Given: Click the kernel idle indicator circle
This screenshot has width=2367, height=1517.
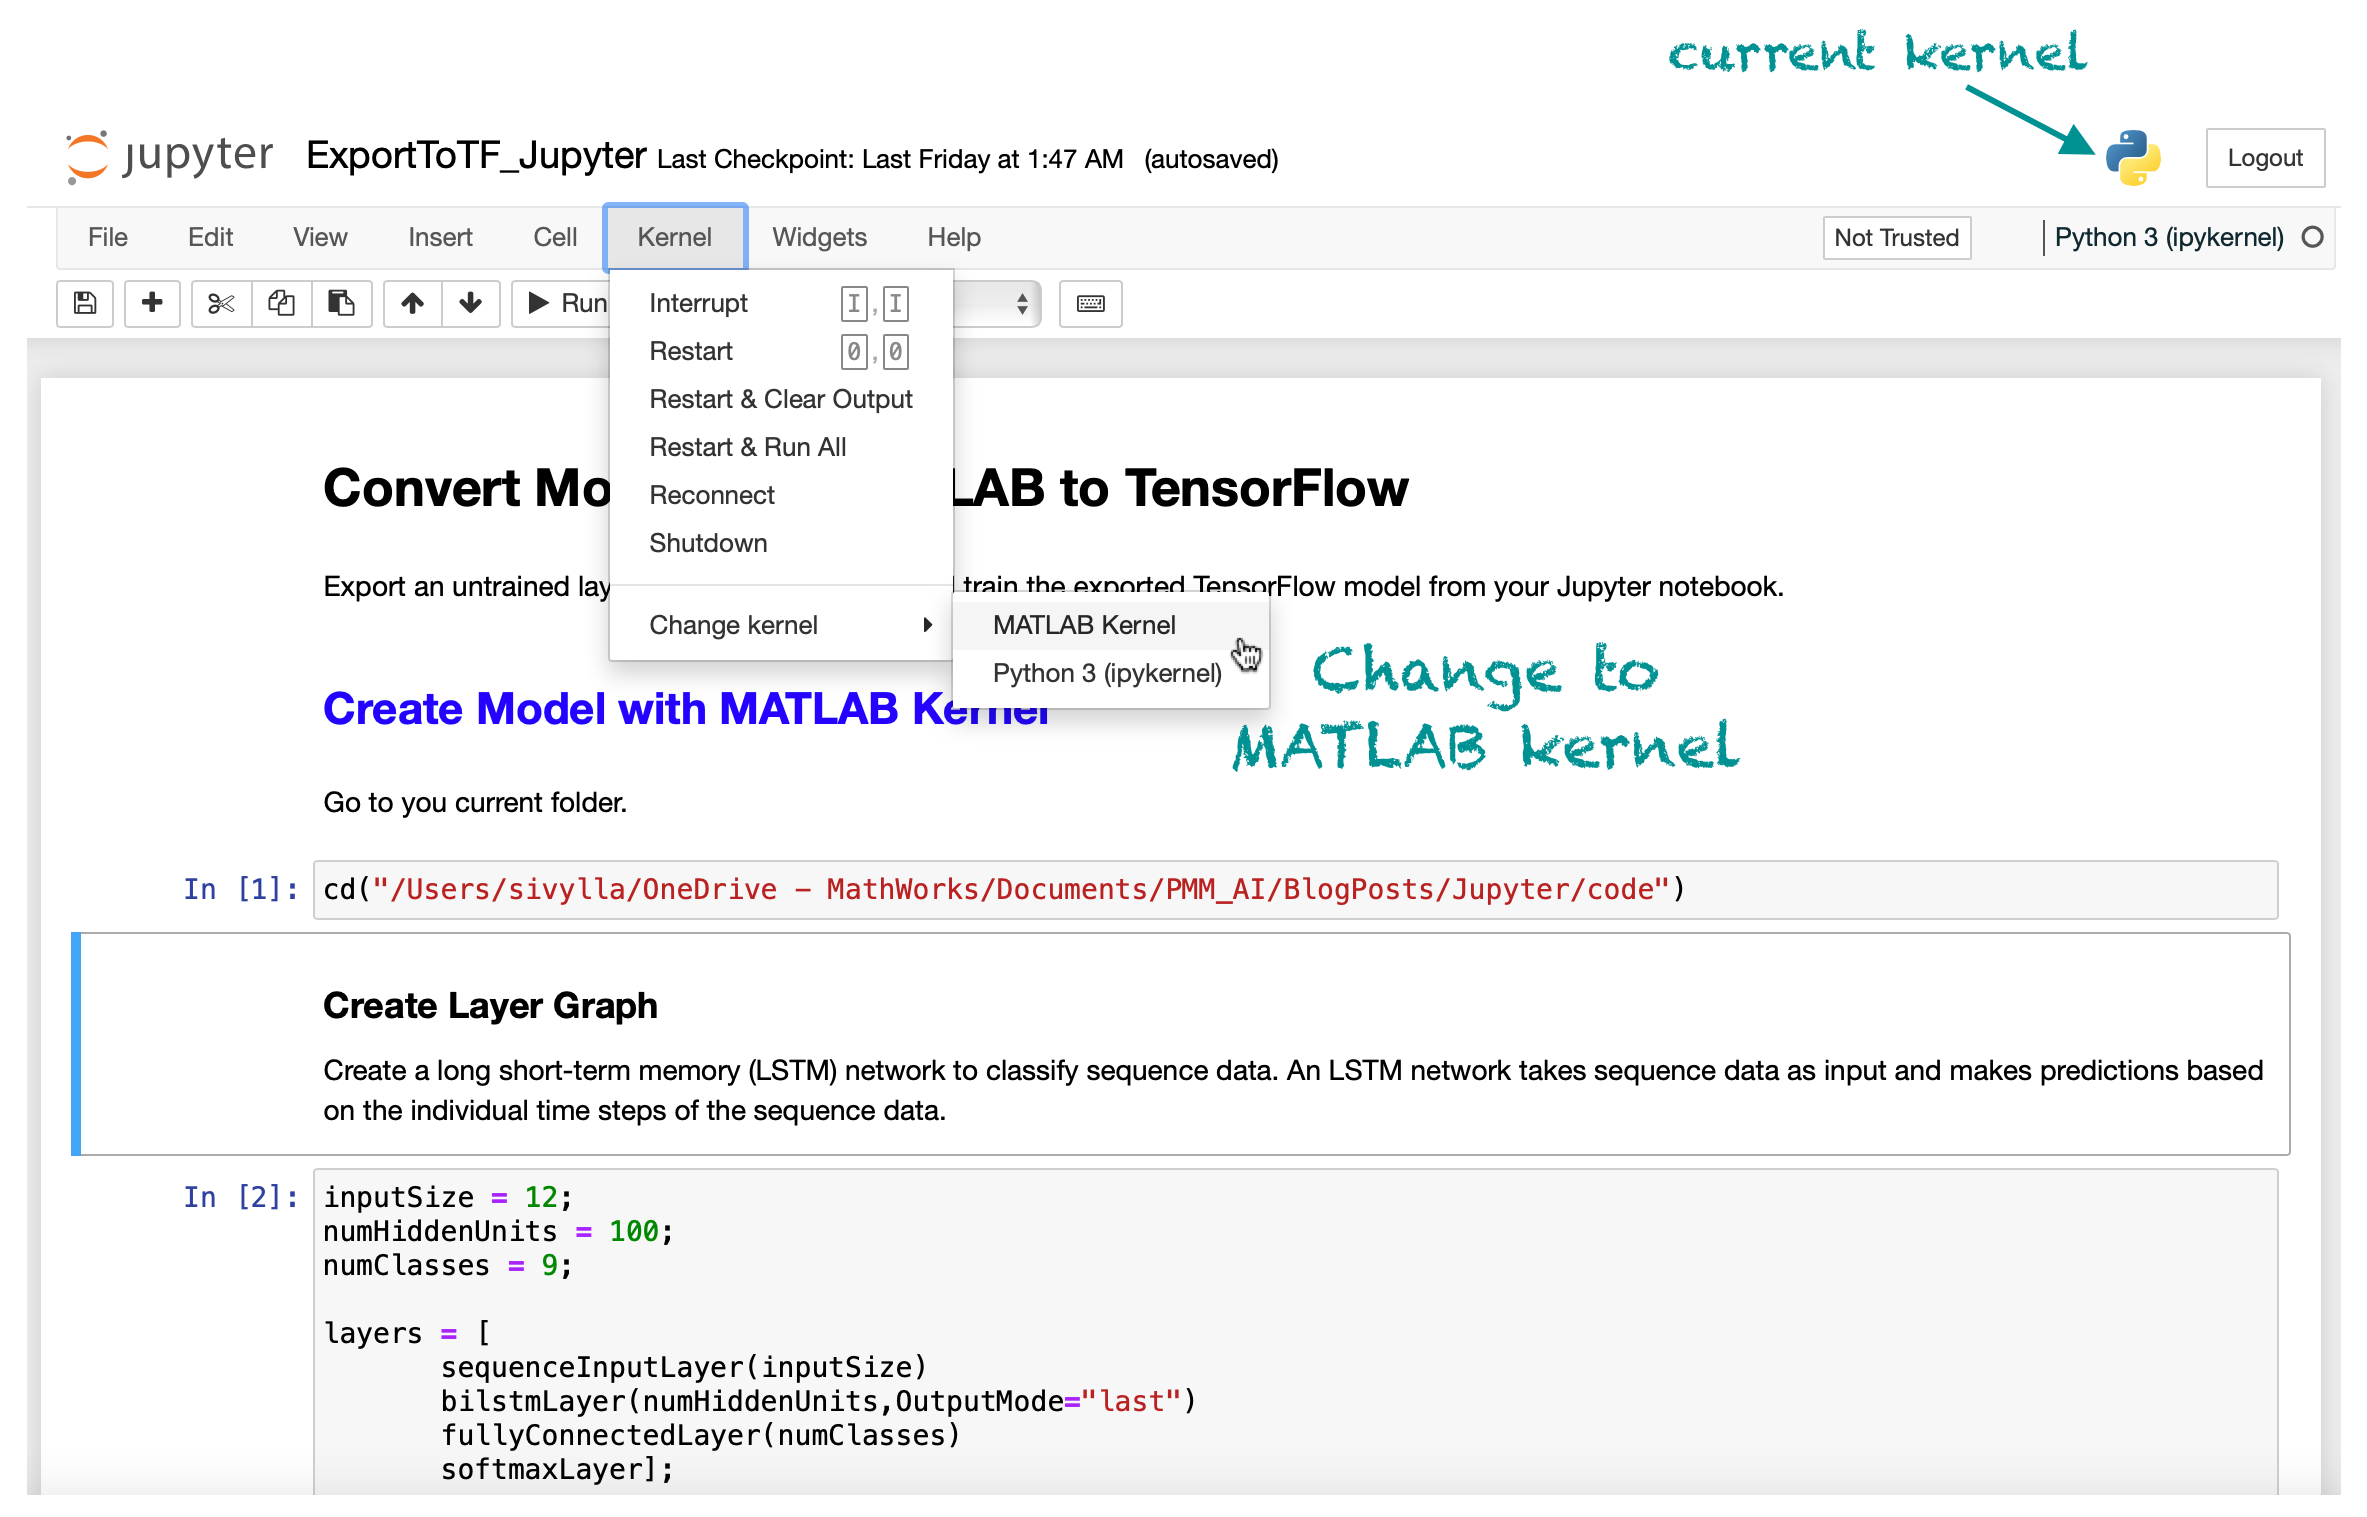Looking at the screenshot, I should (x=2312, y=237).
